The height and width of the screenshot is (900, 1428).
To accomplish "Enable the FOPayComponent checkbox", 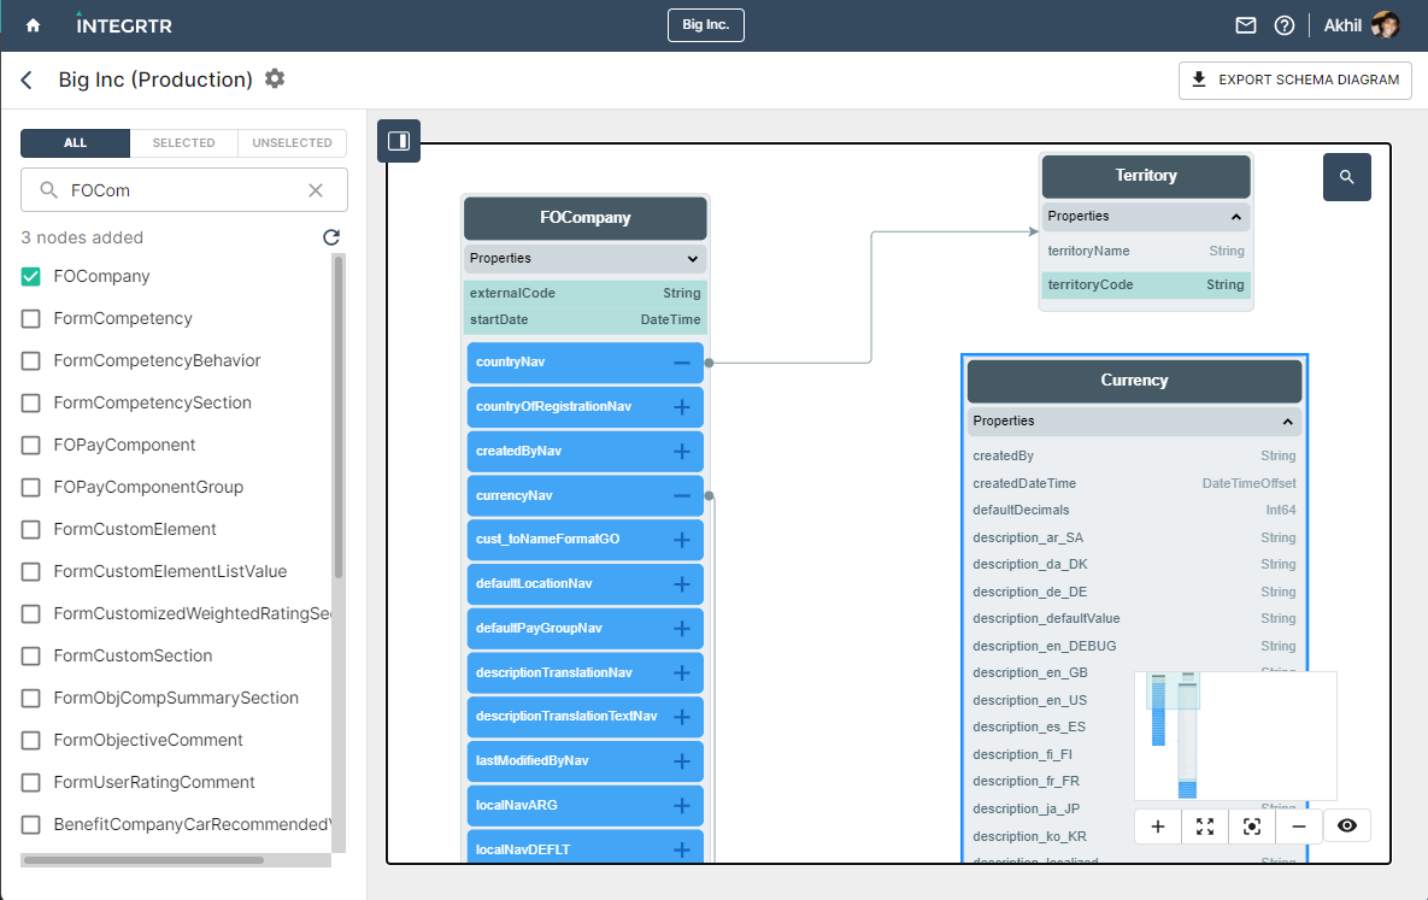I will 31,445.
